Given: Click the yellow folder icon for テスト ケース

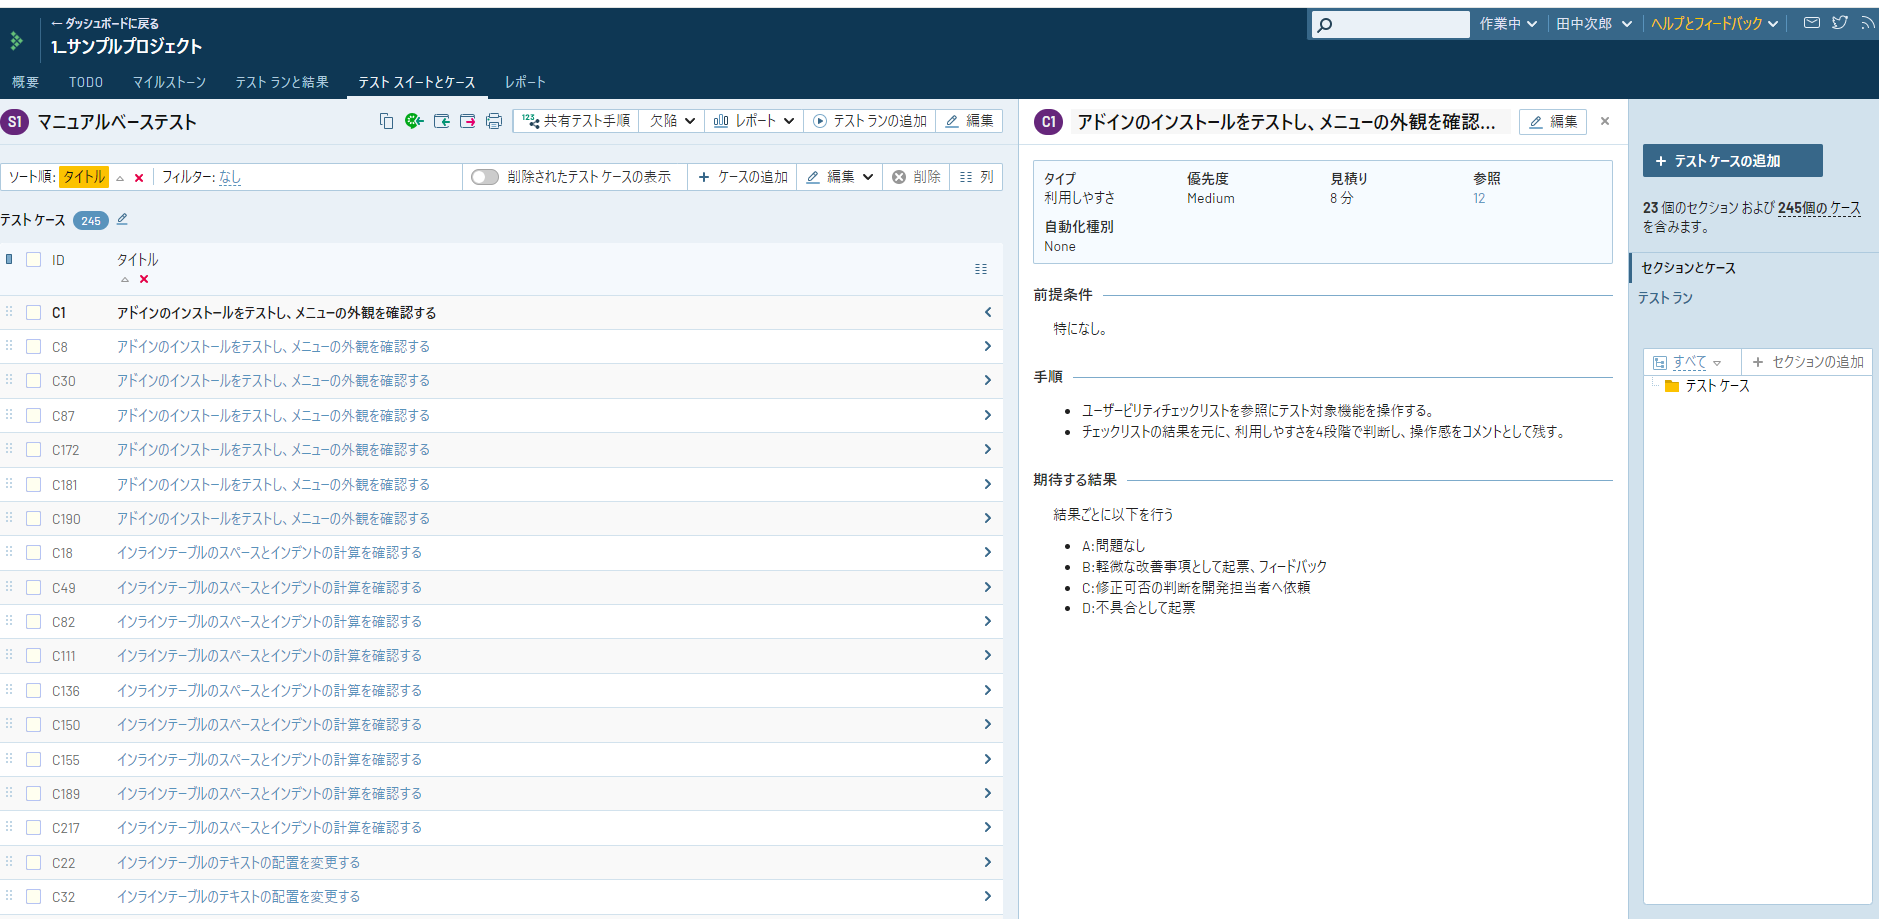Looking at the screenshot, I should click(1672, 386).
